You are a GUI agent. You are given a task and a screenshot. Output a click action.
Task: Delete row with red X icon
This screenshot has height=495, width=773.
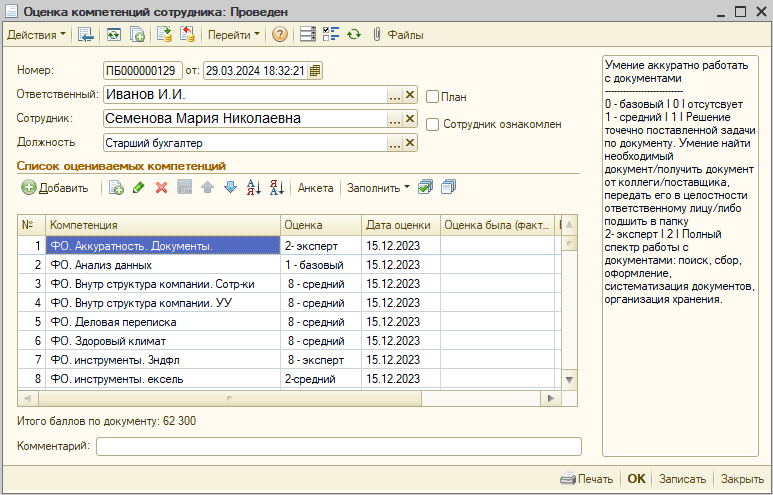(x=161, y=188)
